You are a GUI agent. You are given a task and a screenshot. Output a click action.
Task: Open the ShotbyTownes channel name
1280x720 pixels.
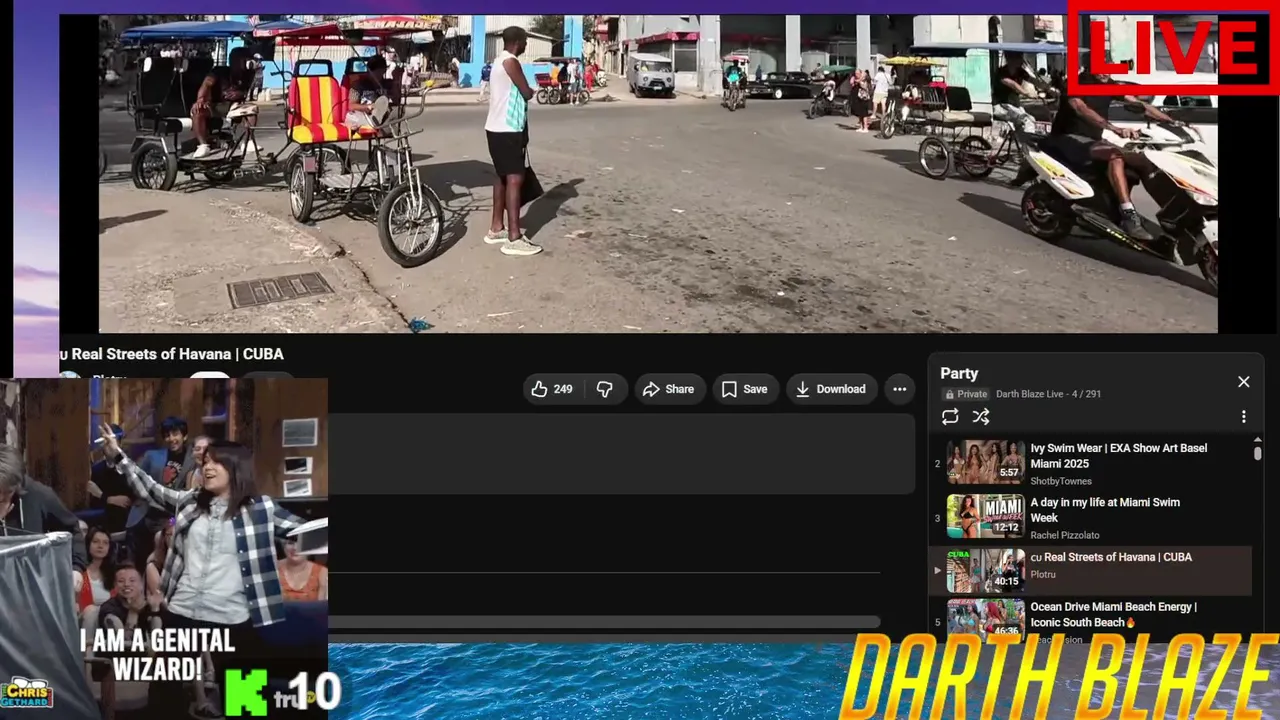(1061, 481)
